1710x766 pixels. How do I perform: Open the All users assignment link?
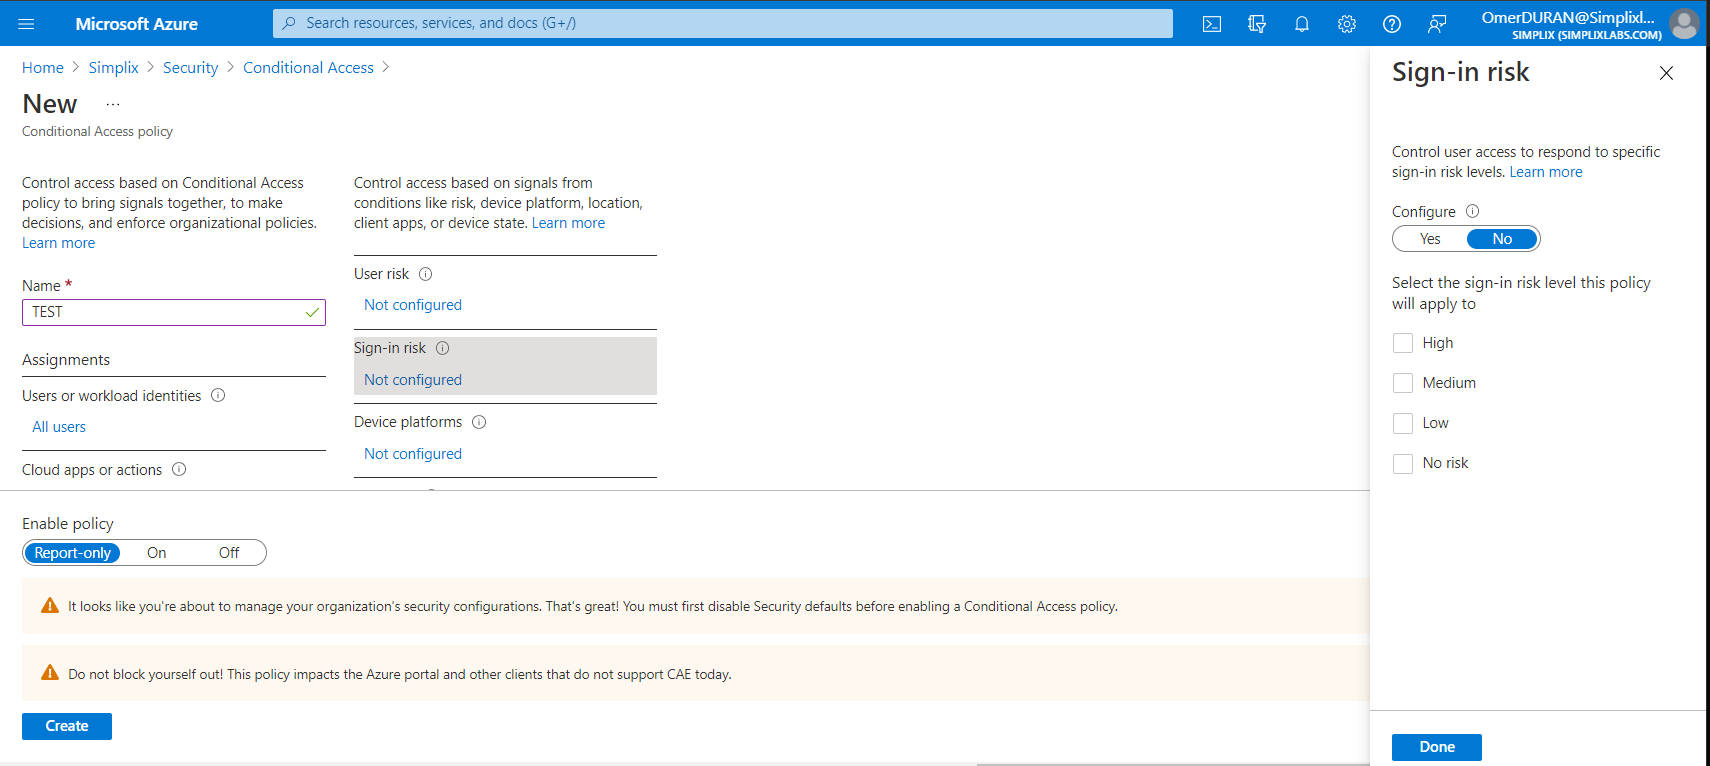point(59,427)
